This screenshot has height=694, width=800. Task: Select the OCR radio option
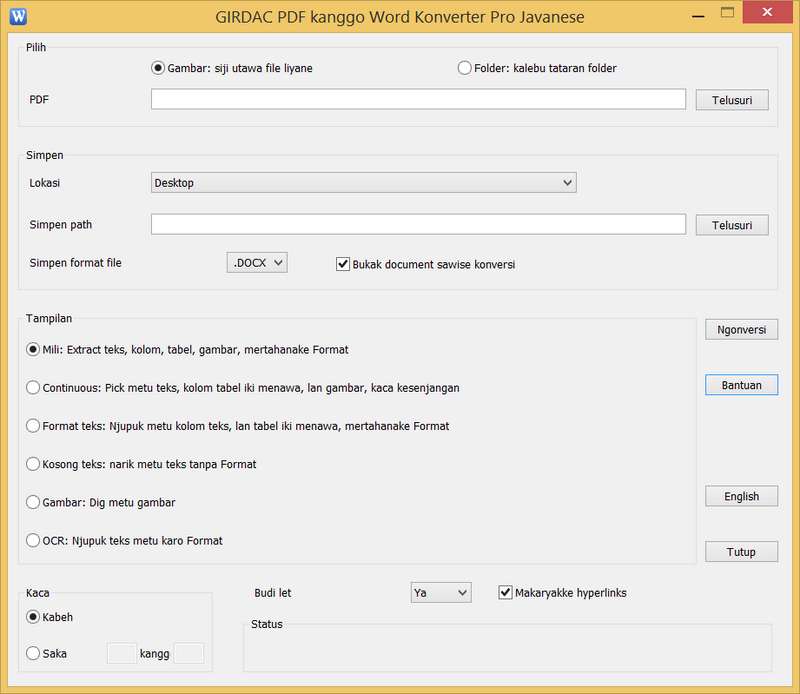point(34,541)
